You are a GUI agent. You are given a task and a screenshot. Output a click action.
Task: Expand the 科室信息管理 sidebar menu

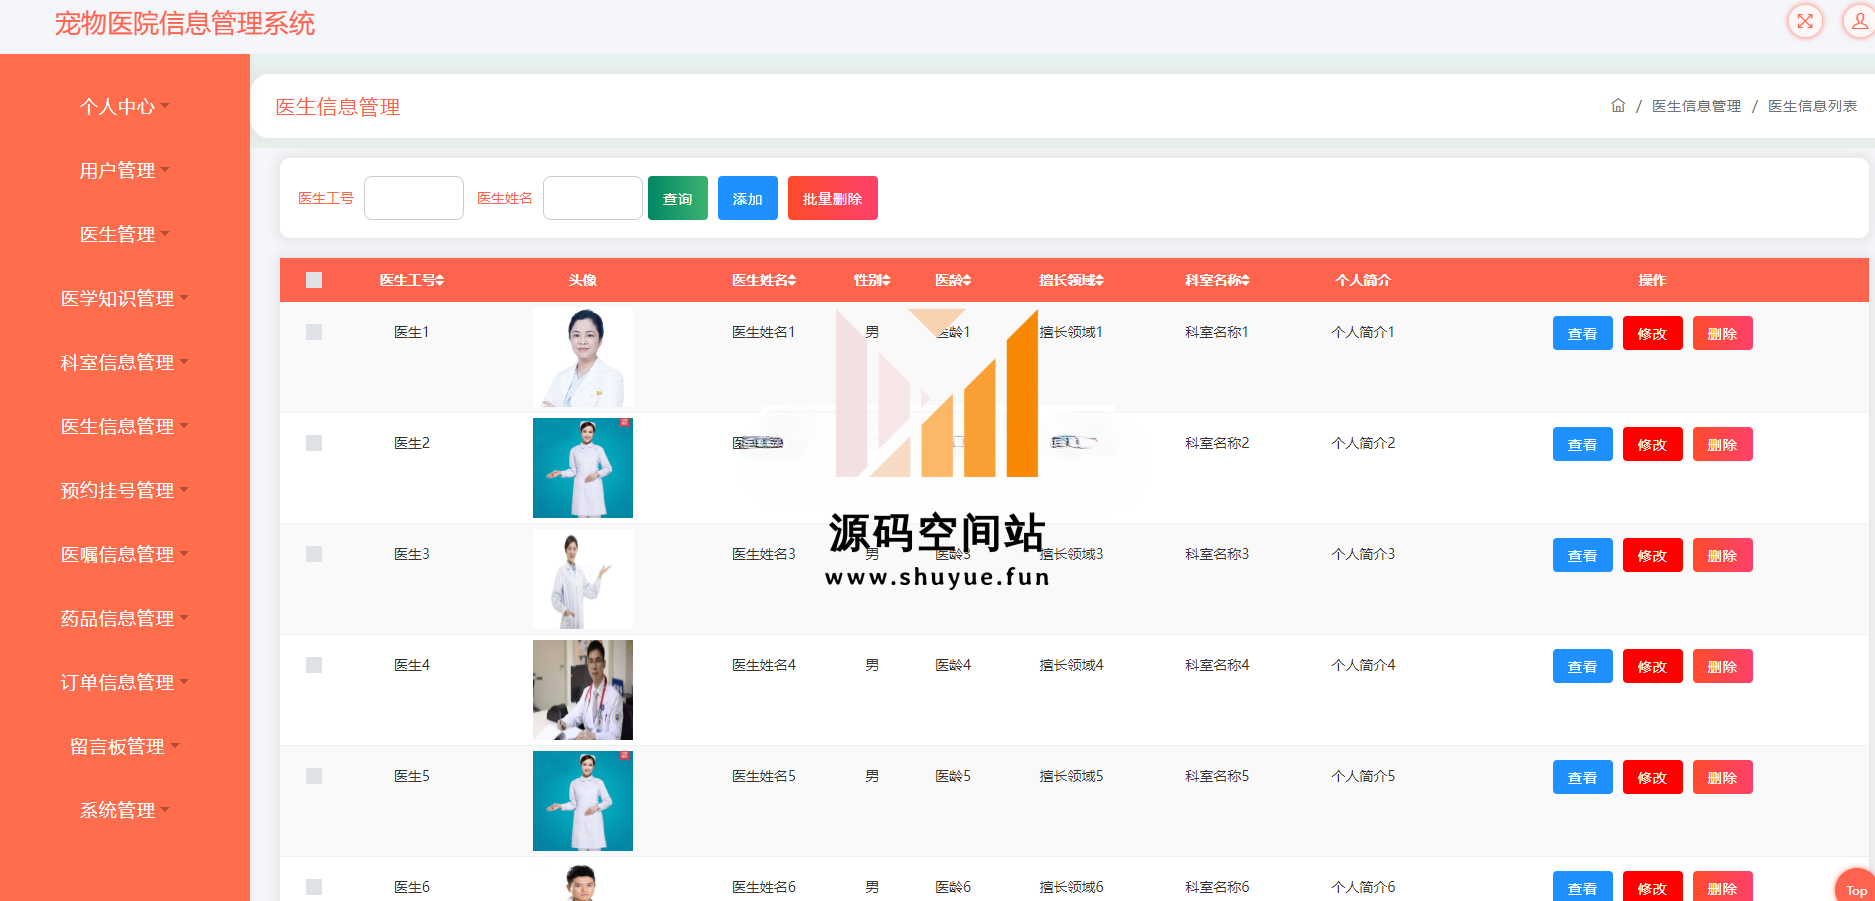tap(125, 362)
